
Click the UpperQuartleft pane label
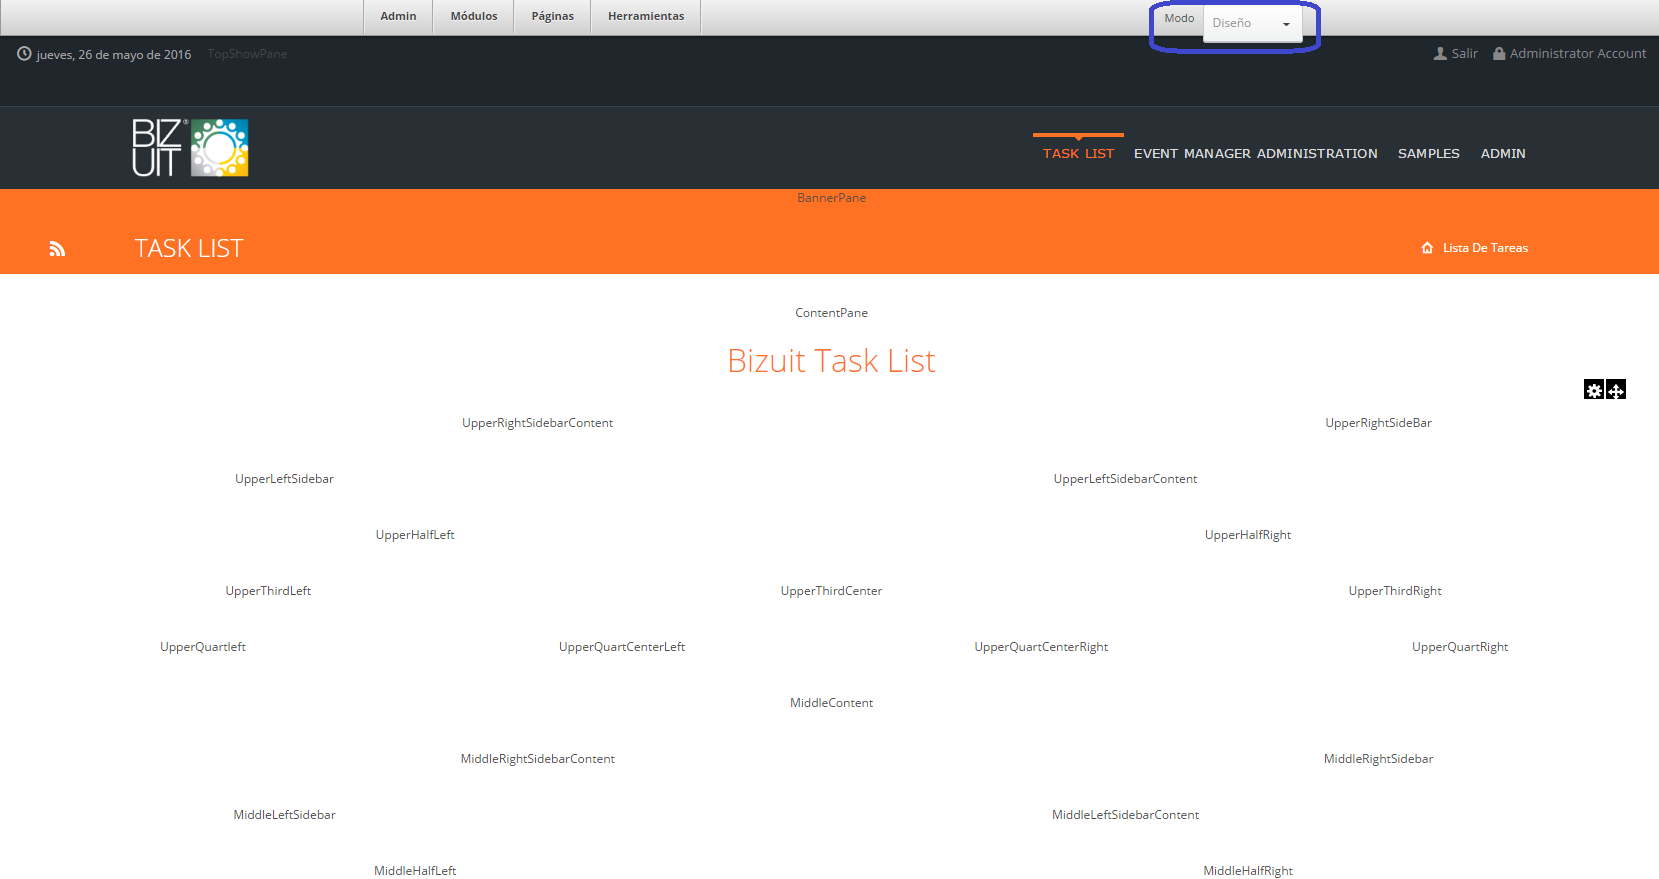(x=203, y=647)
